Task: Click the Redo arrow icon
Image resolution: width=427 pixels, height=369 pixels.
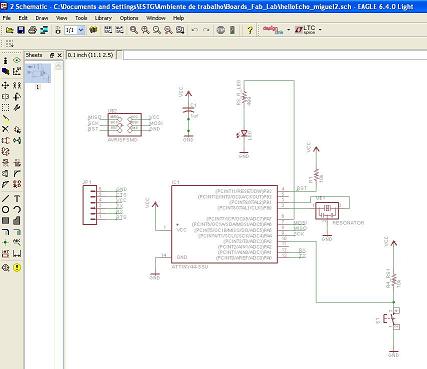Action: pos(206,30)
